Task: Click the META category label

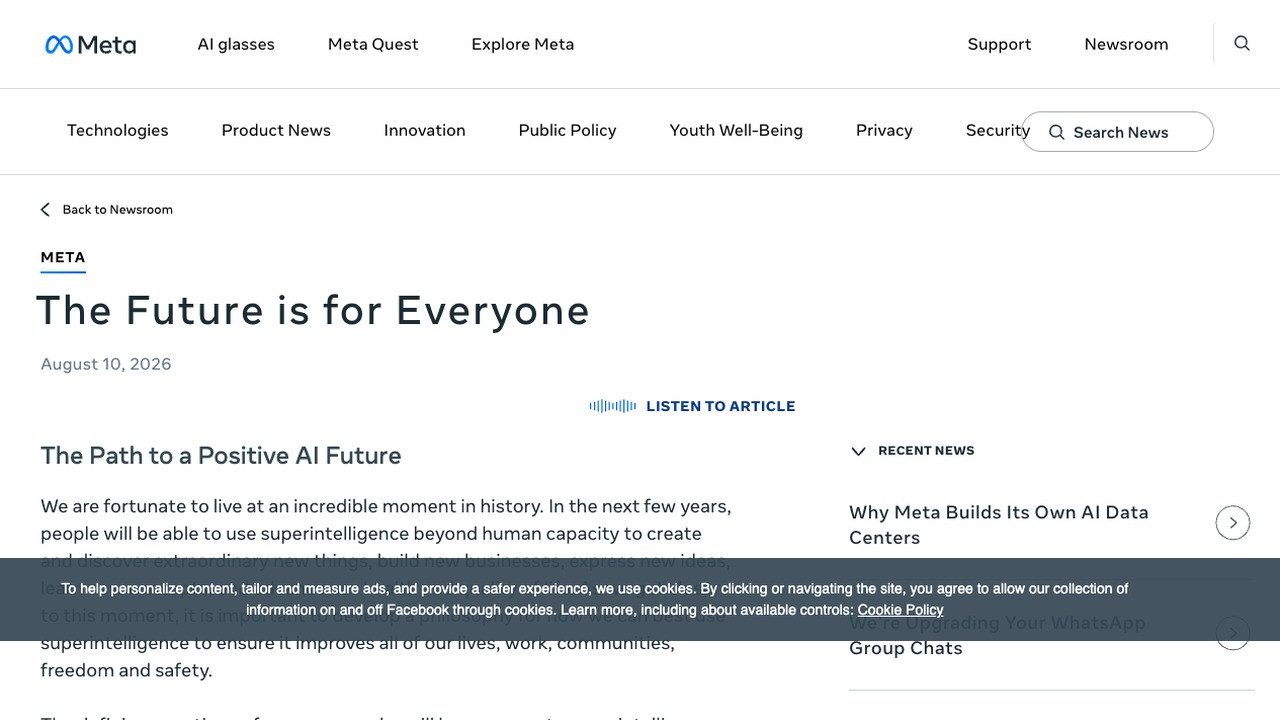Action: 63,258
